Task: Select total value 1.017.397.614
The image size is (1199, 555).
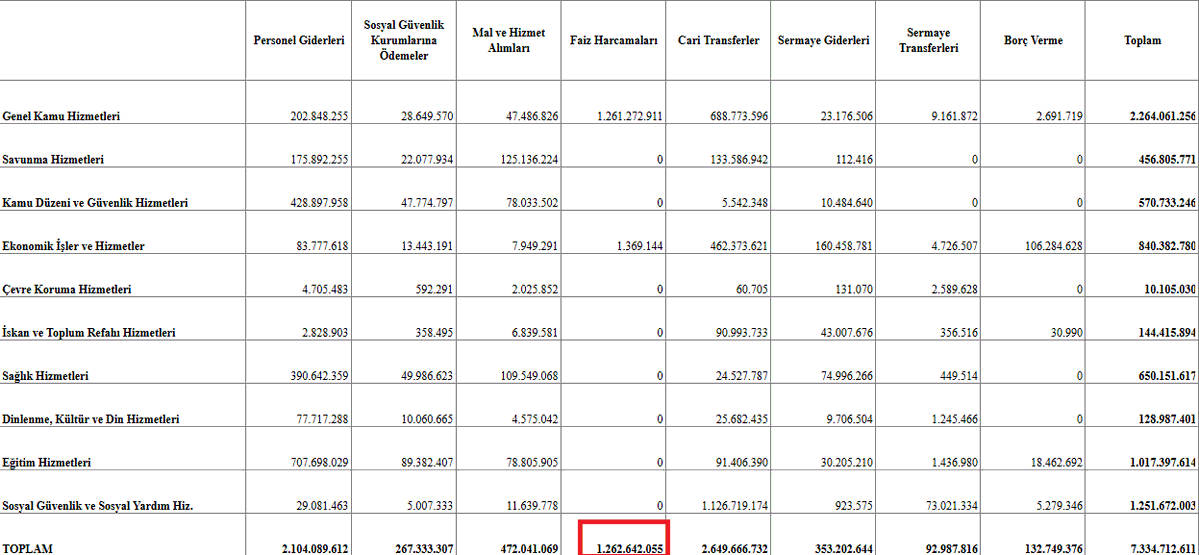Action: tap(1162, 462)
